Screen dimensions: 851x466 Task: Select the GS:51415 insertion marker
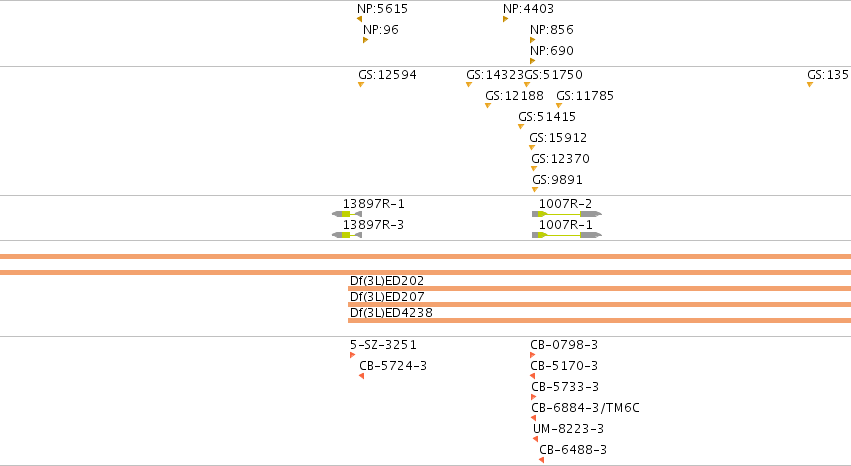pos(521,127)
